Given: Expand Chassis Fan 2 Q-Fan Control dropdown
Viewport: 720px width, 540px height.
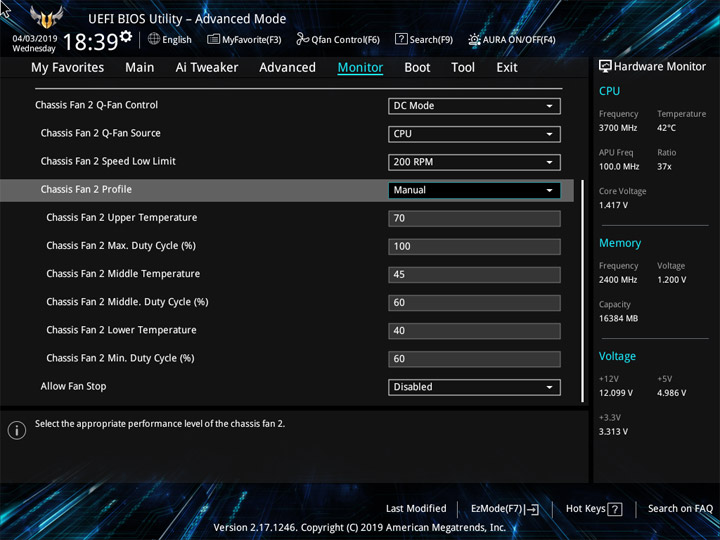Looking at the screenshot, I should (474, 106).
